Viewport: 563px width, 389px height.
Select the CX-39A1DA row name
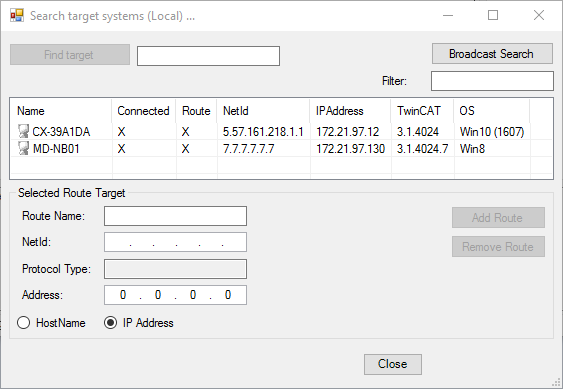click(61, 132)
